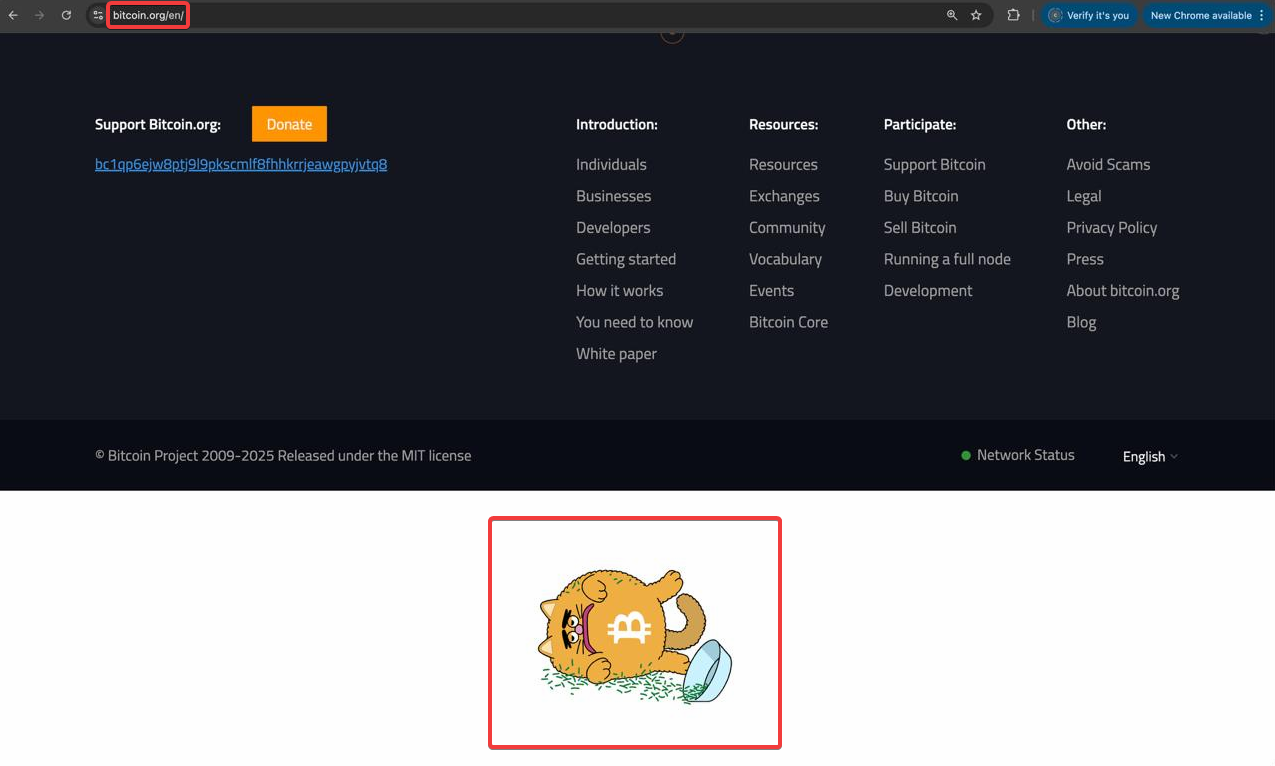Open the Exchanges link
This screenshot has height=766, width=1275.
coord(784,196)
